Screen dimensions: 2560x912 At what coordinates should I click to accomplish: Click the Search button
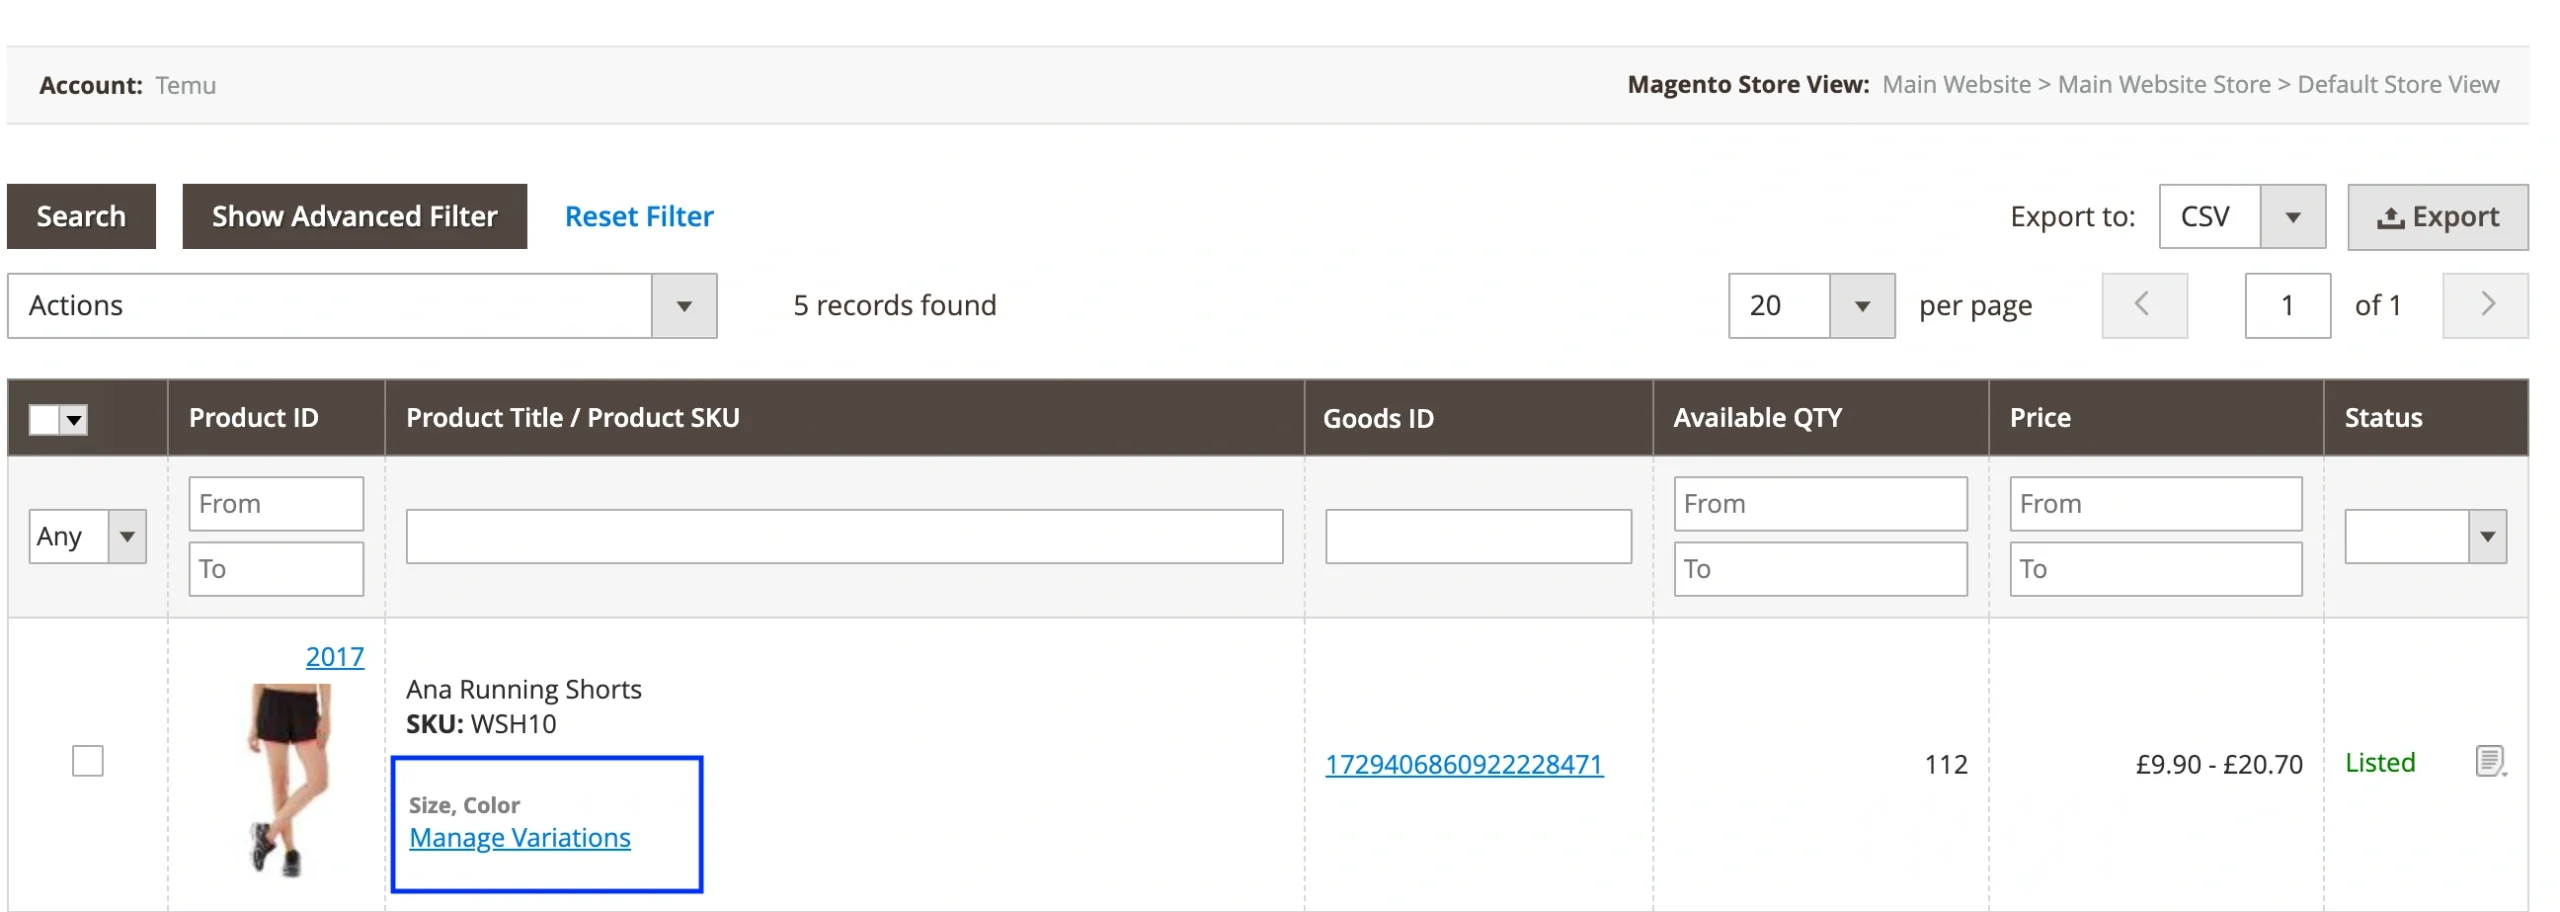click(x=81, y=216)
